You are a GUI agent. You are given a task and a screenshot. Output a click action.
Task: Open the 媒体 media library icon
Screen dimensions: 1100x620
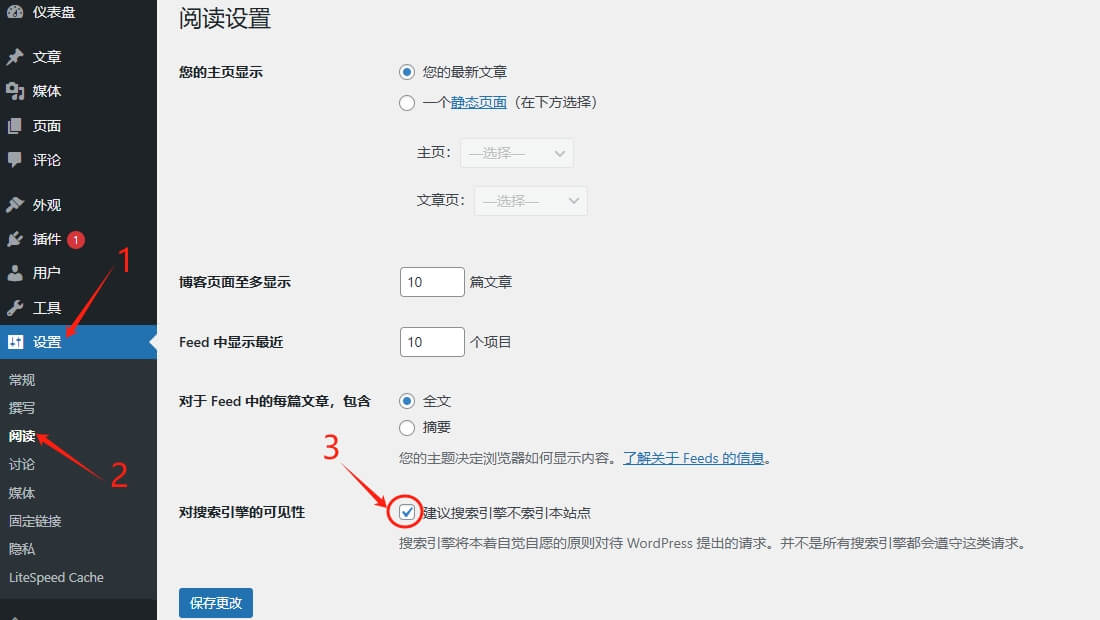15,92
